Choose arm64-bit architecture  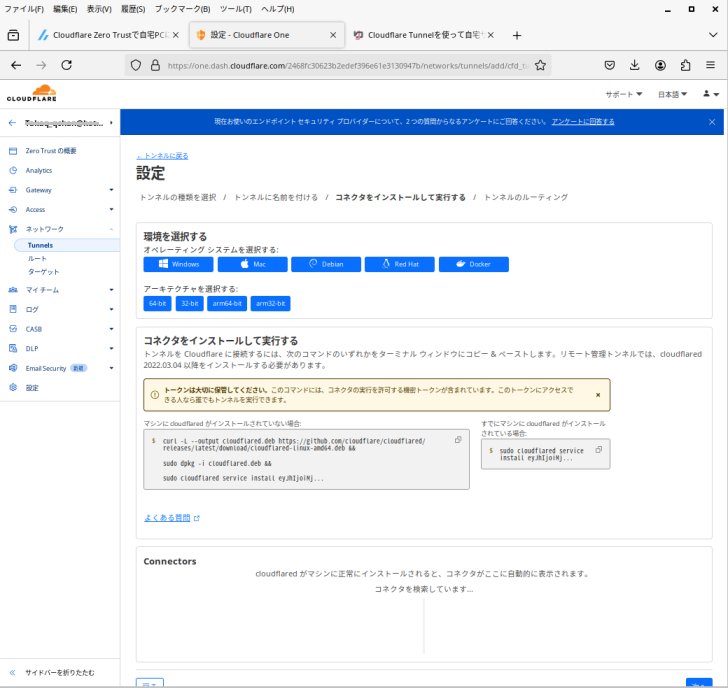pyautogui.click(x=227, y=304)
